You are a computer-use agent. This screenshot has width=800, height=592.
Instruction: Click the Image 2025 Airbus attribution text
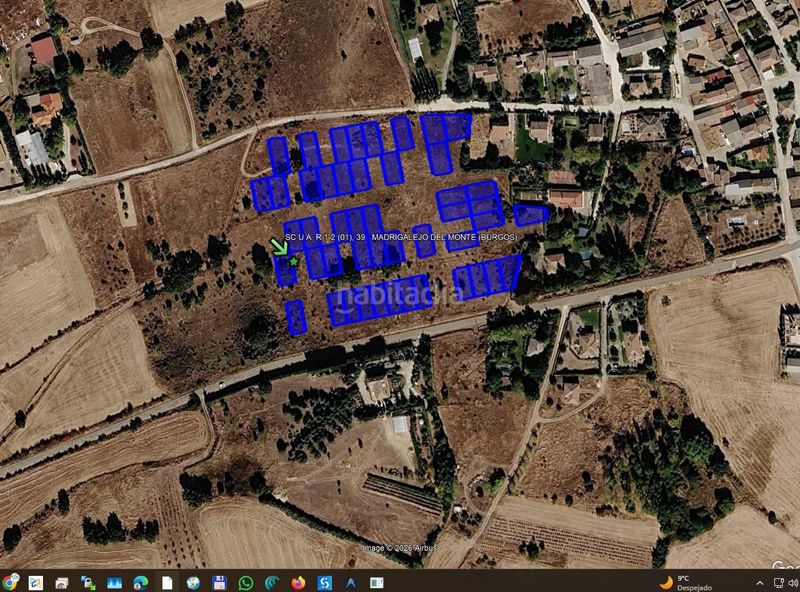click(x=399, y=548)
